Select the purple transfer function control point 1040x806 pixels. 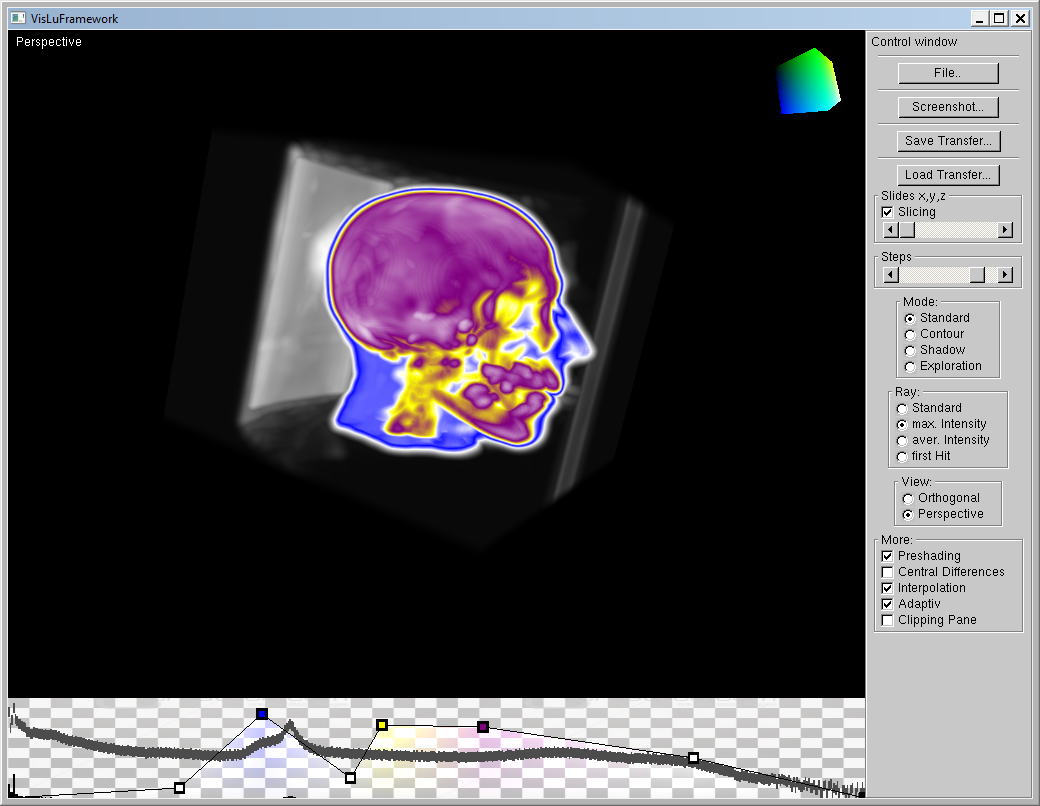coord(483,726)
